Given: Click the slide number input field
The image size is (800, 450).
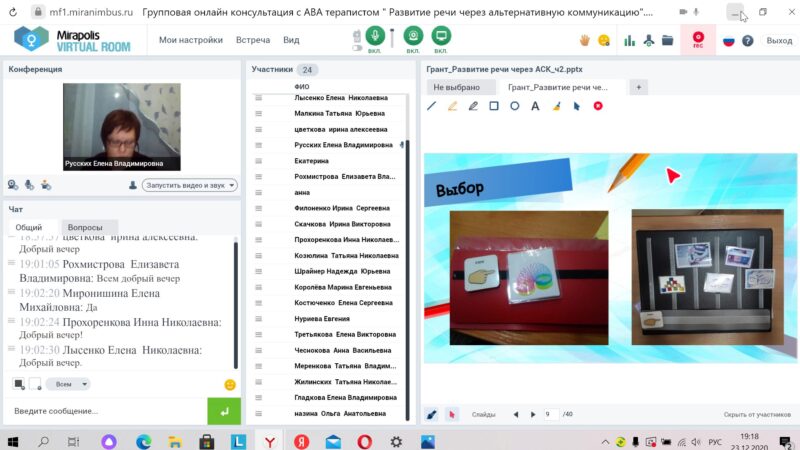Looking at the screenshot, I should (x=551, y=414).
